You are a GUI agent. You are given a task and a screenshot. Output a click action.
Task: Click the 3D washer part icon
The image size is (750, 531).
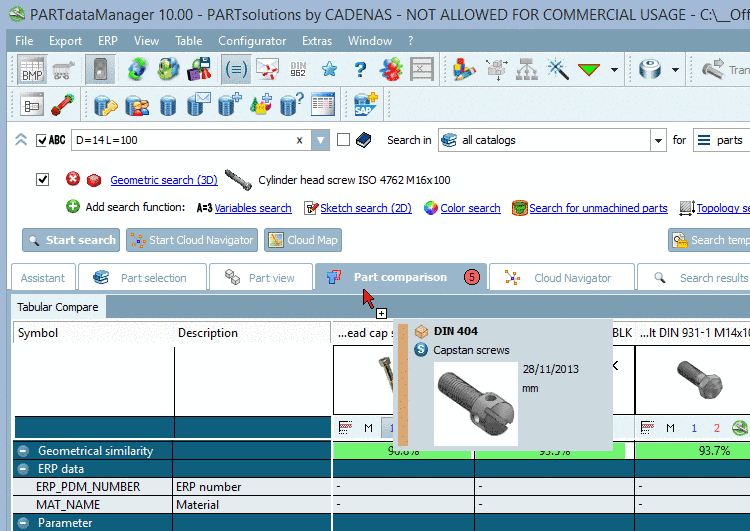(x=650, y=70)
